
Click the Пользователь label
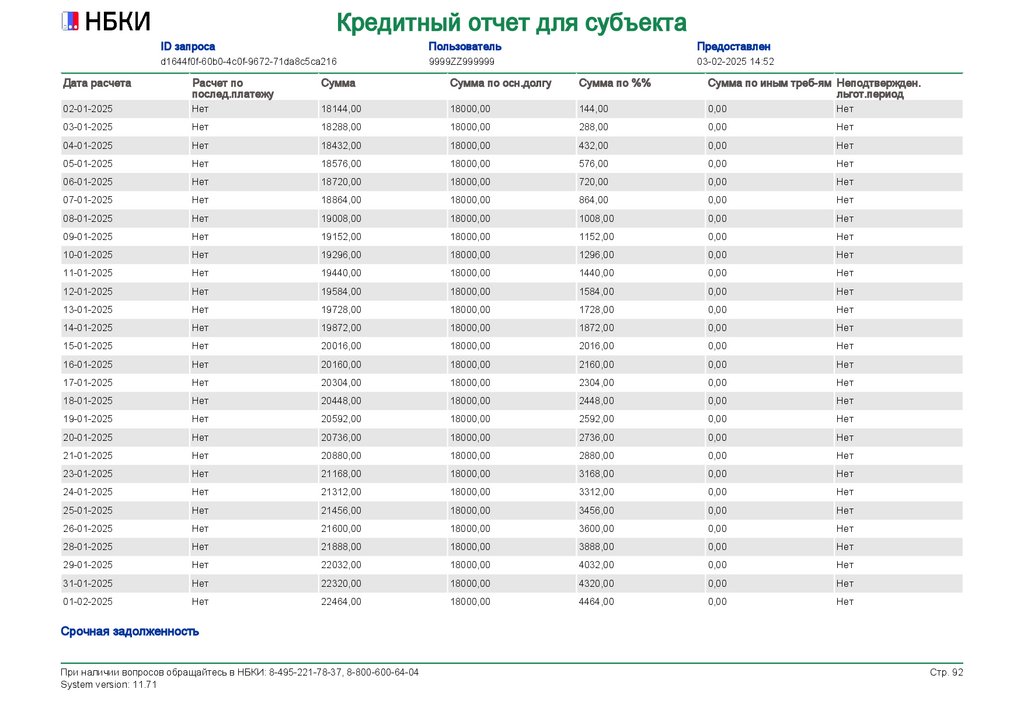pos(465,46)
